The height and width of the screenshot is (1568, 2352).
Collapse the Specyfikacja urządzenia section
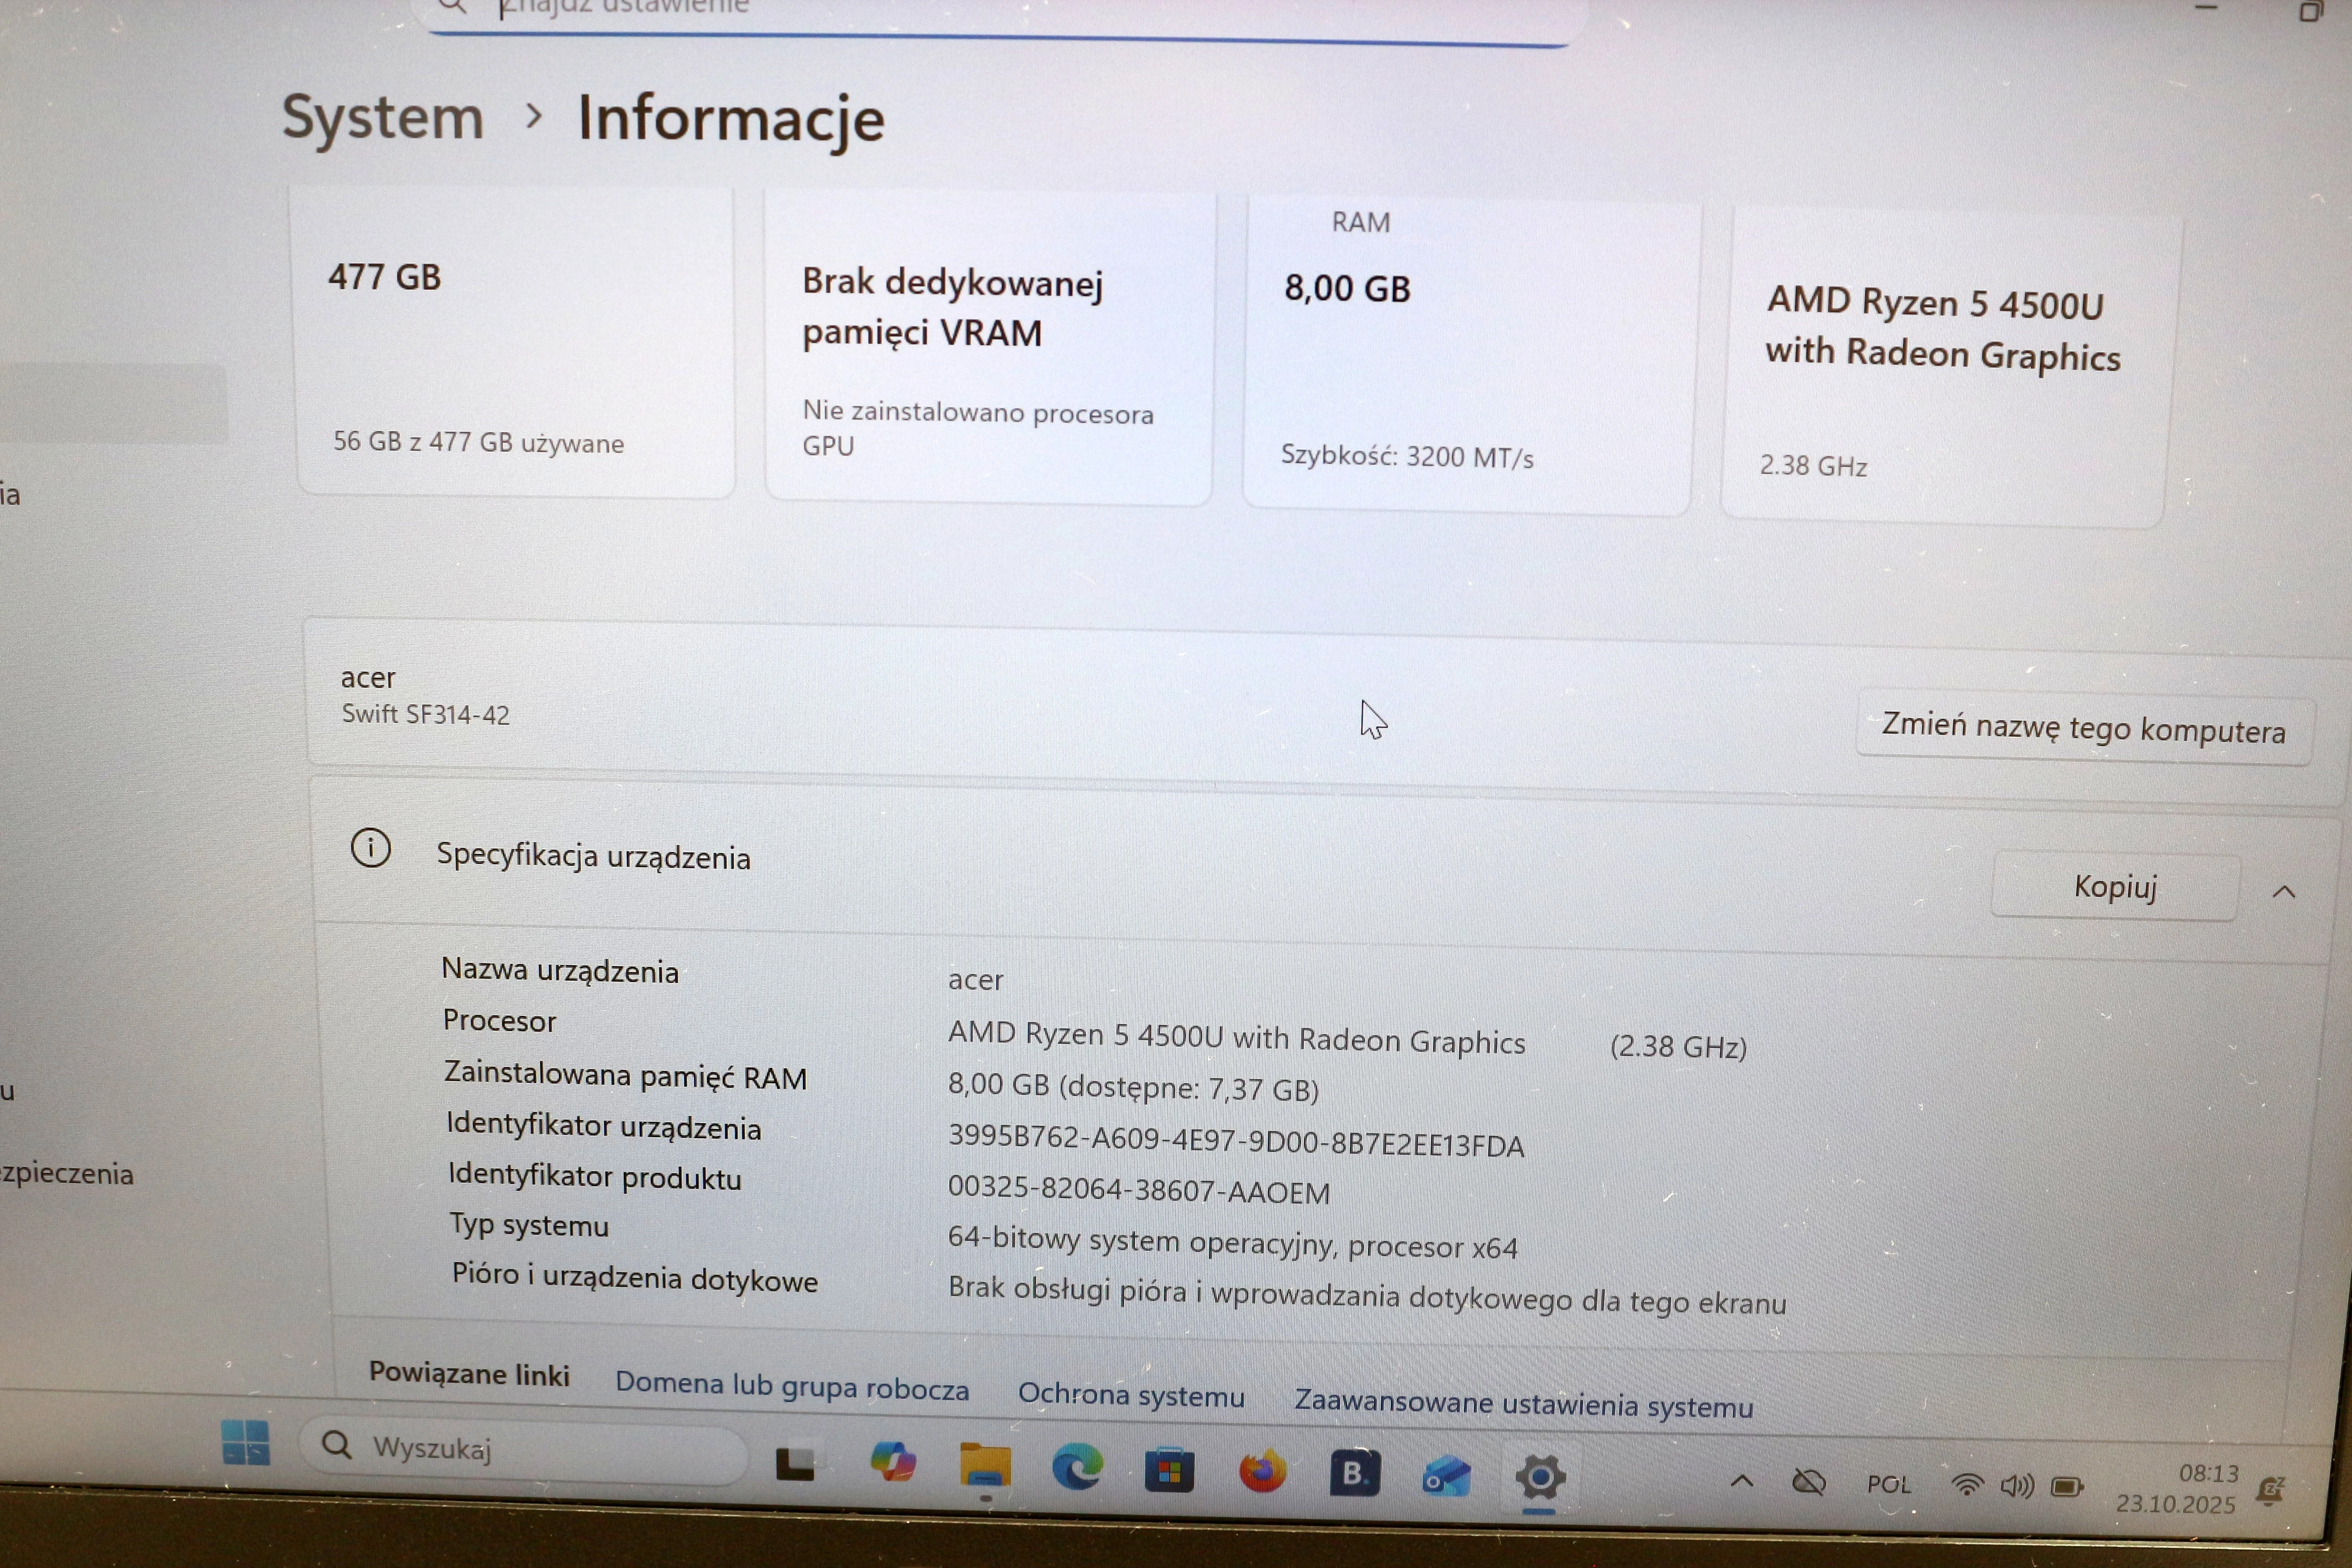(x=2283, y=891)
